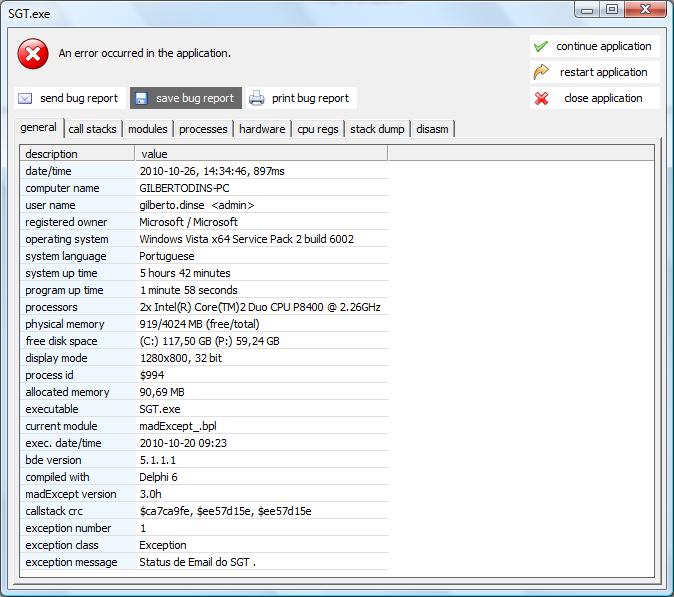Click the green checkmark continue application icon
This screenshot has width=674, height=597.
pyautogui.click(x=541, y=46)
